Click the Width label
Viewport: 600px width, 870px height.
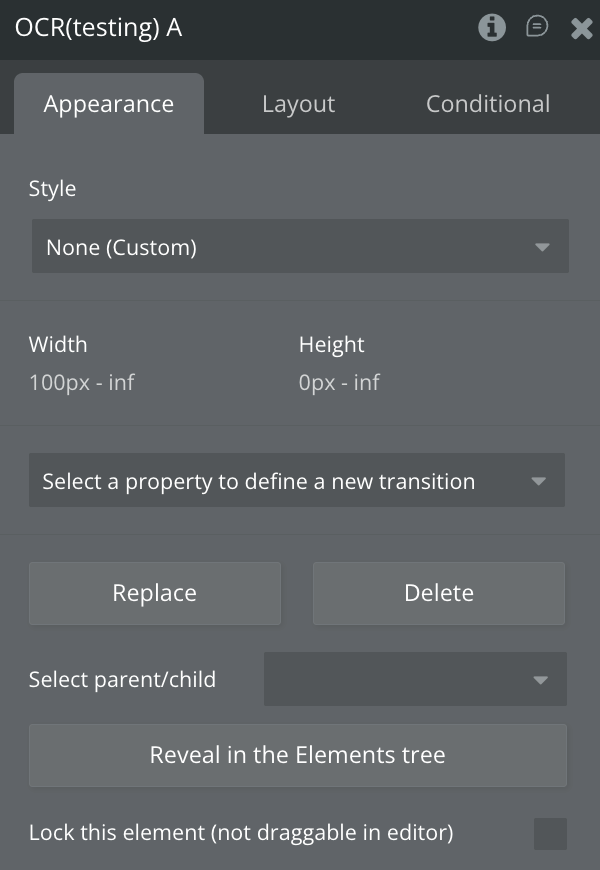tap(58, 345)
